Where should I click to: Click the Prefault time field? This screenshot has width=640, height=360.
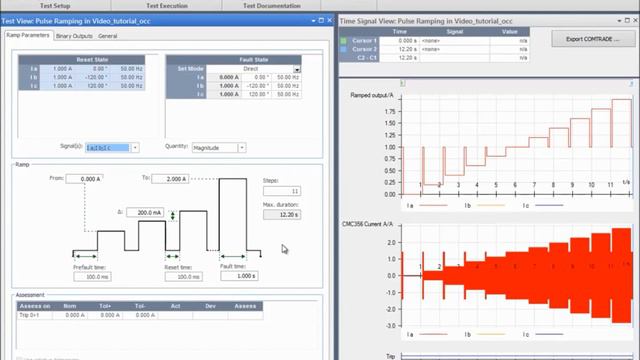coord(92,277)
